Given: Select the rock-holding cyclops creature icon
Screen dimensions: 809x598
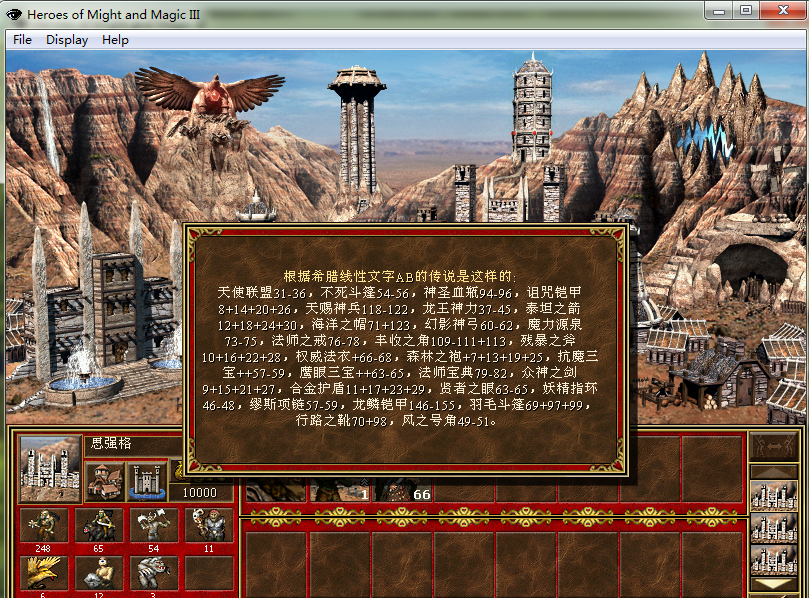Looking at the screenshot, I should (99, 573).
